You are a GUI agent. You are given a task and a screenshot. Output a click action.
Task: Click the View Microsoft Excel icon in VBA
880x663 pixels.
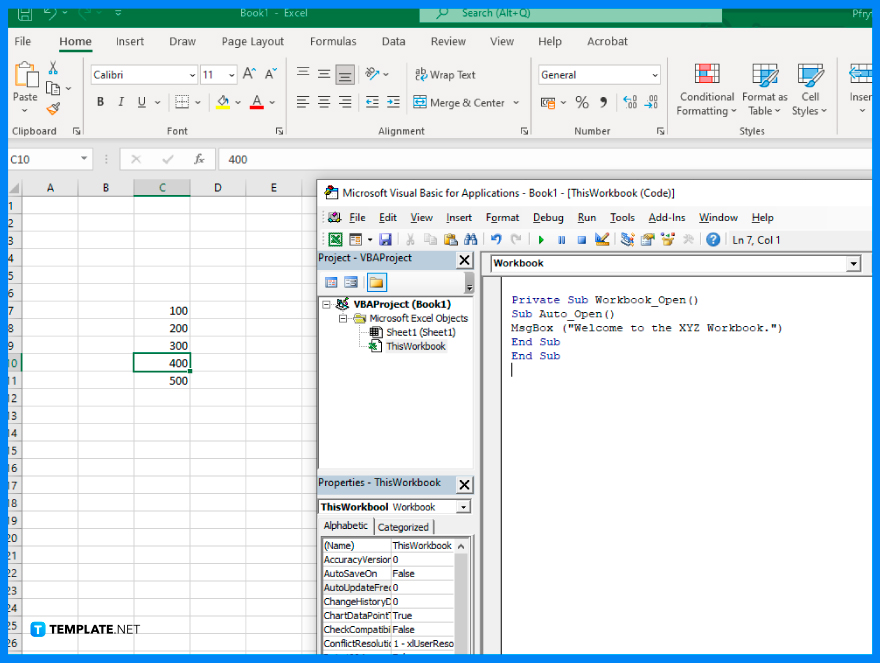click(x=336, y=239)
